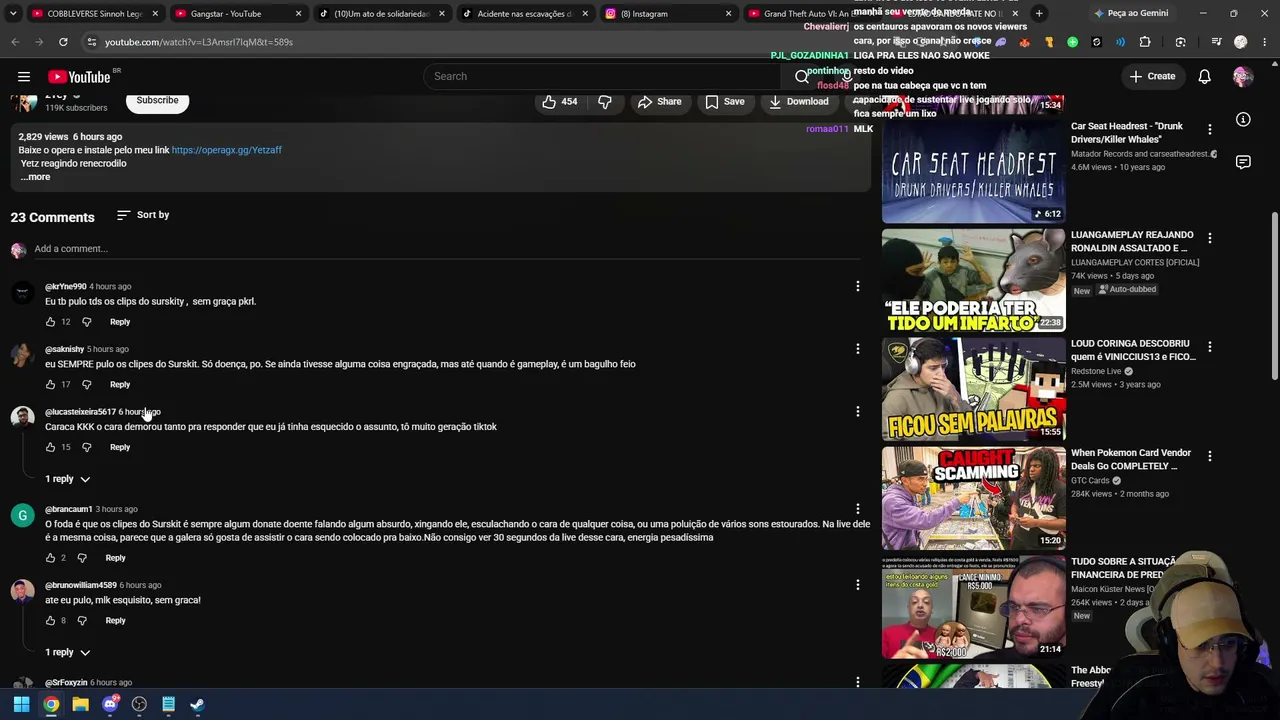Switch to the Grand Theft Auto VI tab
The image size is (1280, 720).
(806, 14)
